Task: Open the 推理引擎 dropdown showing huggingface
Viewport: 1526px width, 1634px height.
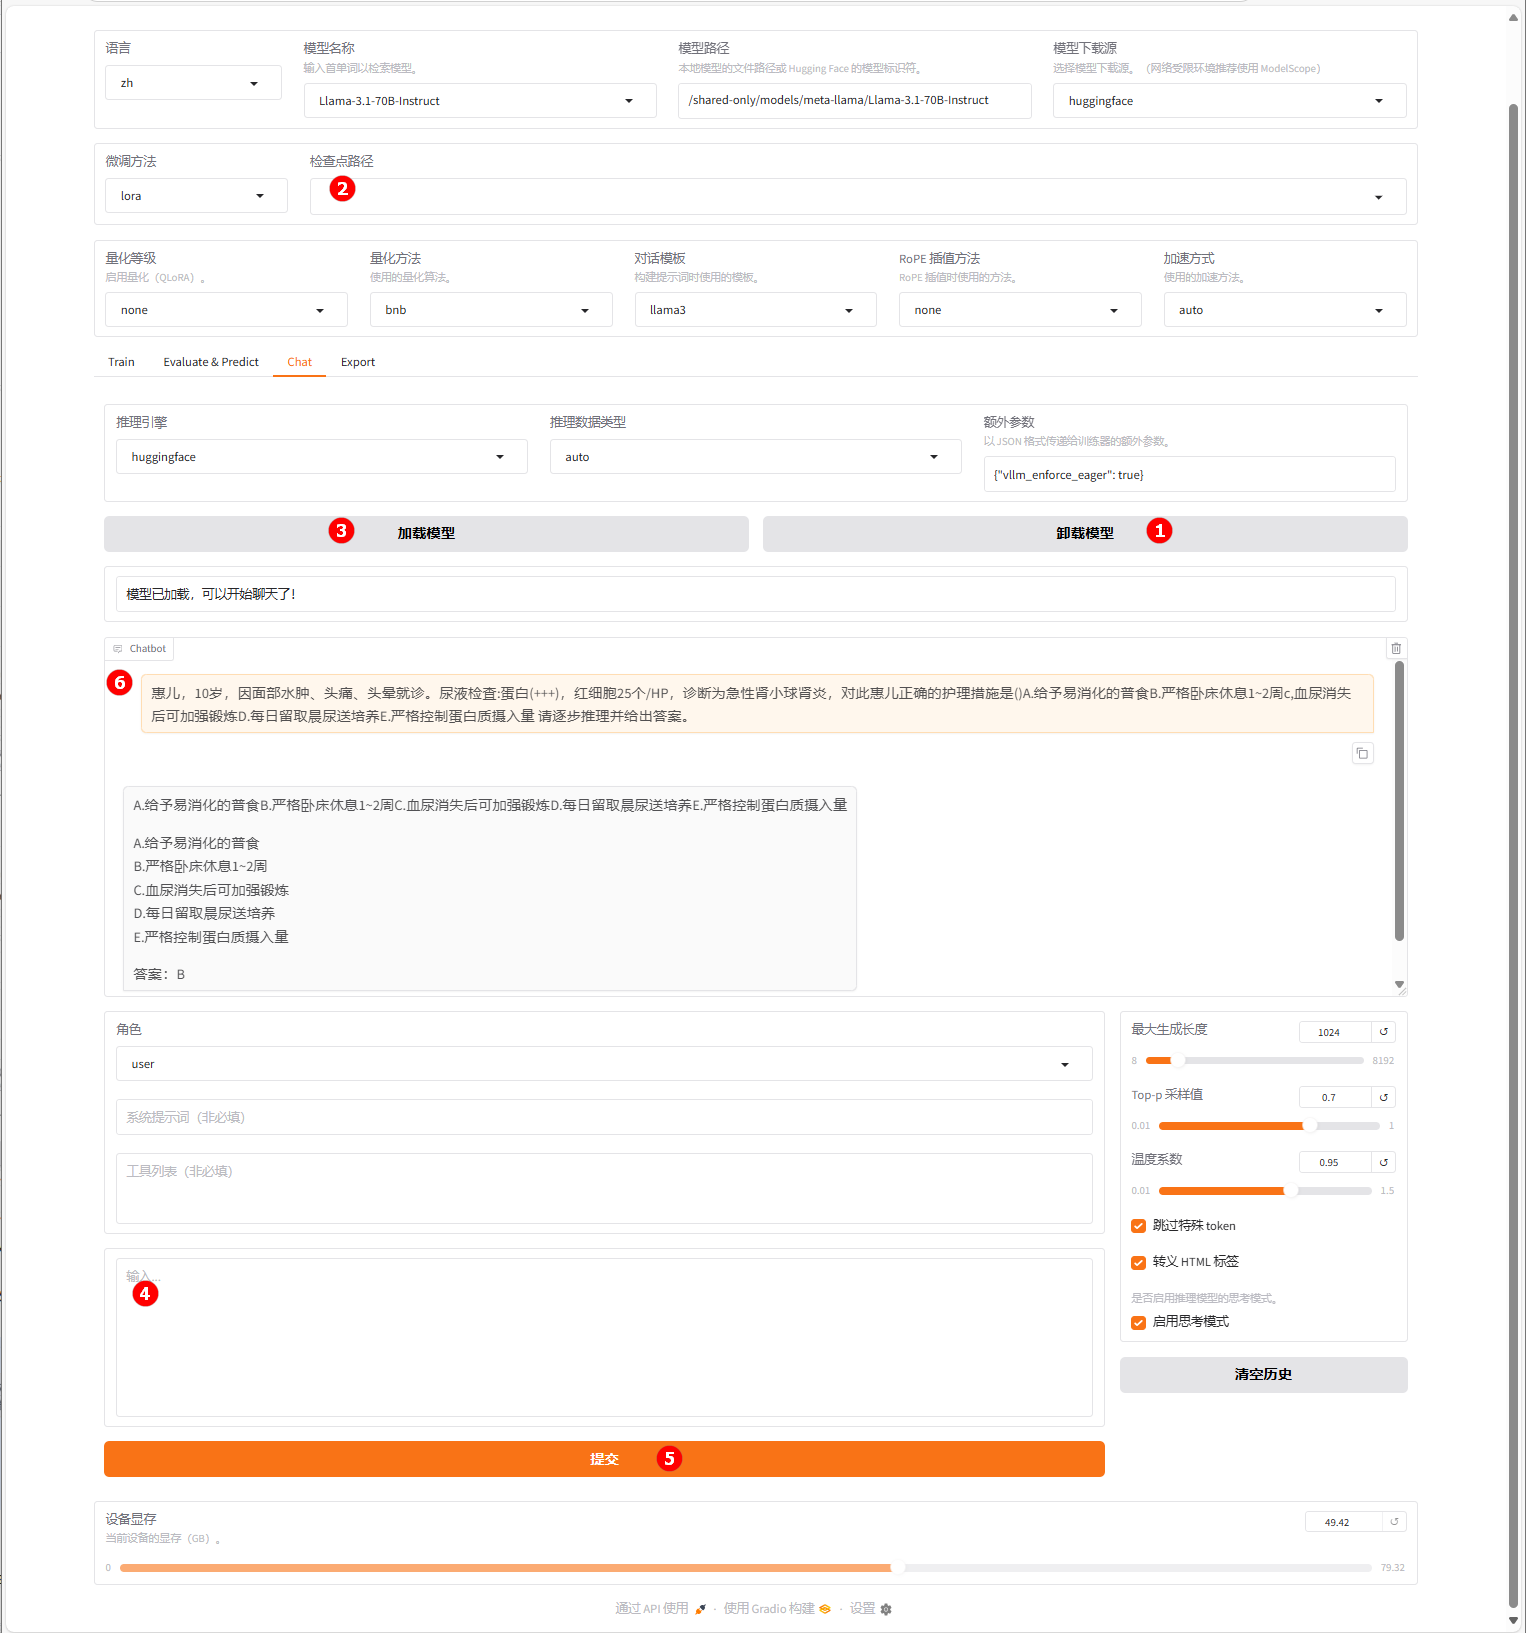Action: tap(320, 457)
